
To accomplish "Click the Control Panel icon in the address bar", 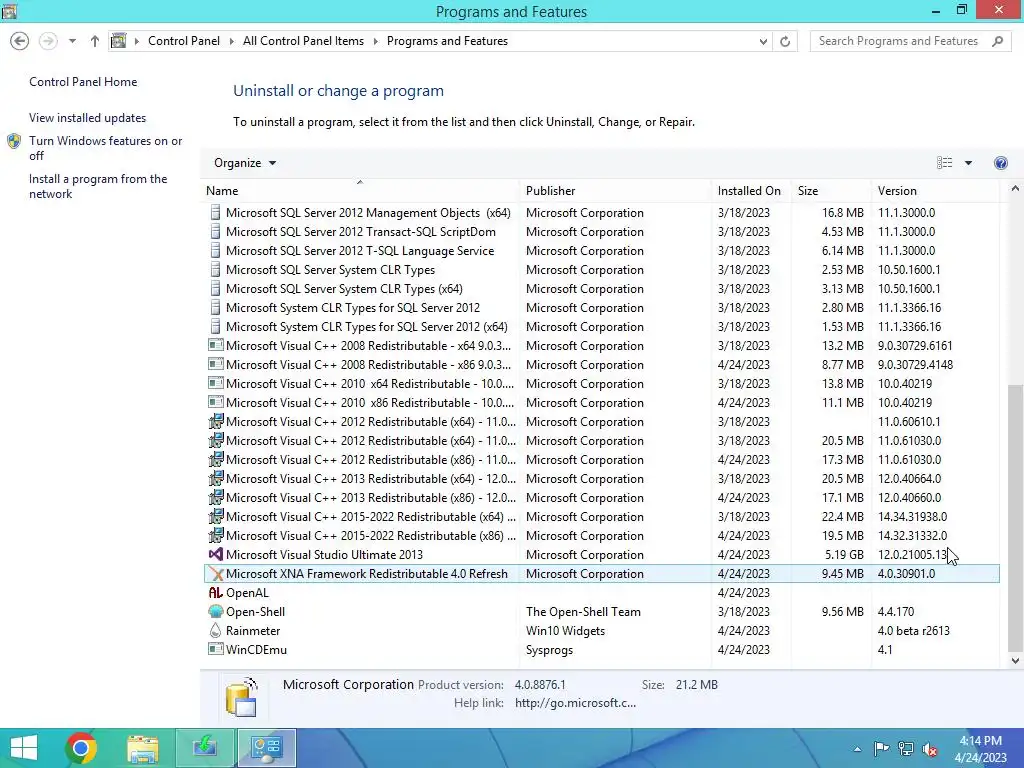I will 118,41.
